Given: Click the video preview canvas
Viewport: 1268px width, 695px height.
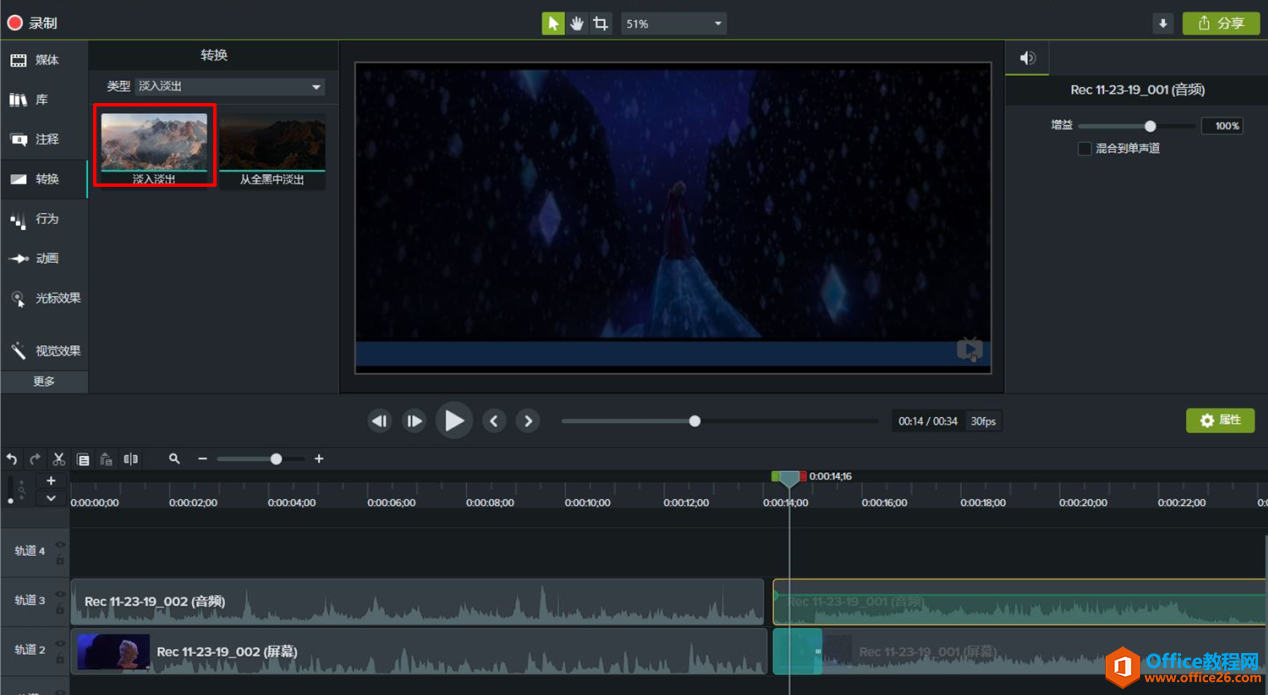Looking at the screenshot, I should coord(673,217).
